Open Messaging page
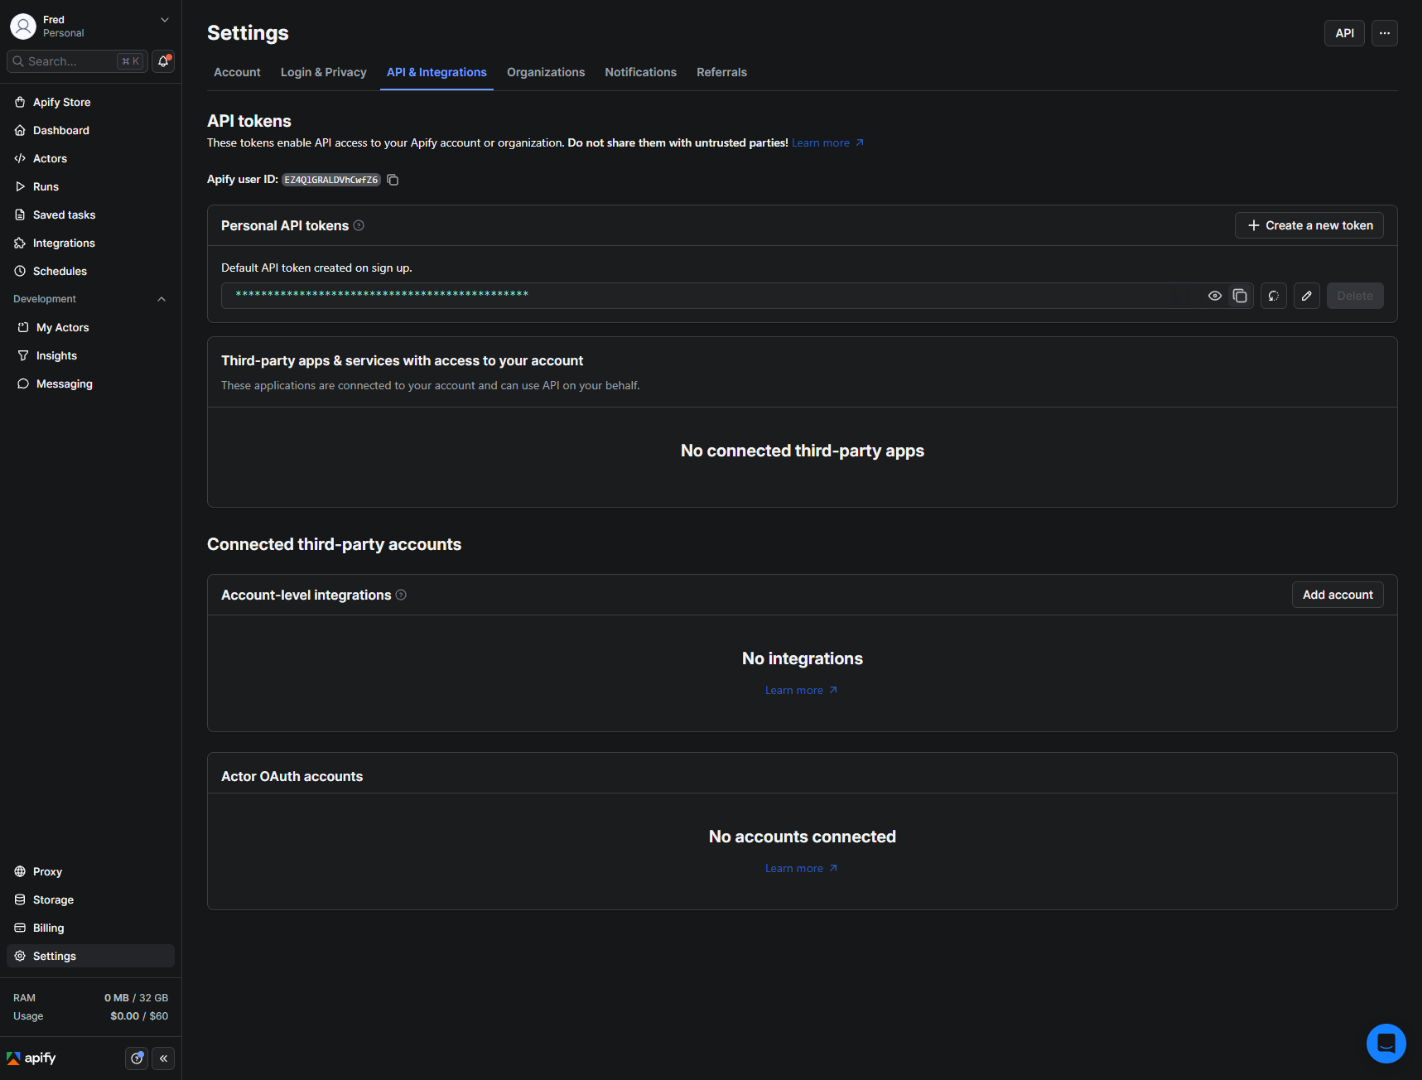1422x1080 pixels. point(91,384)
